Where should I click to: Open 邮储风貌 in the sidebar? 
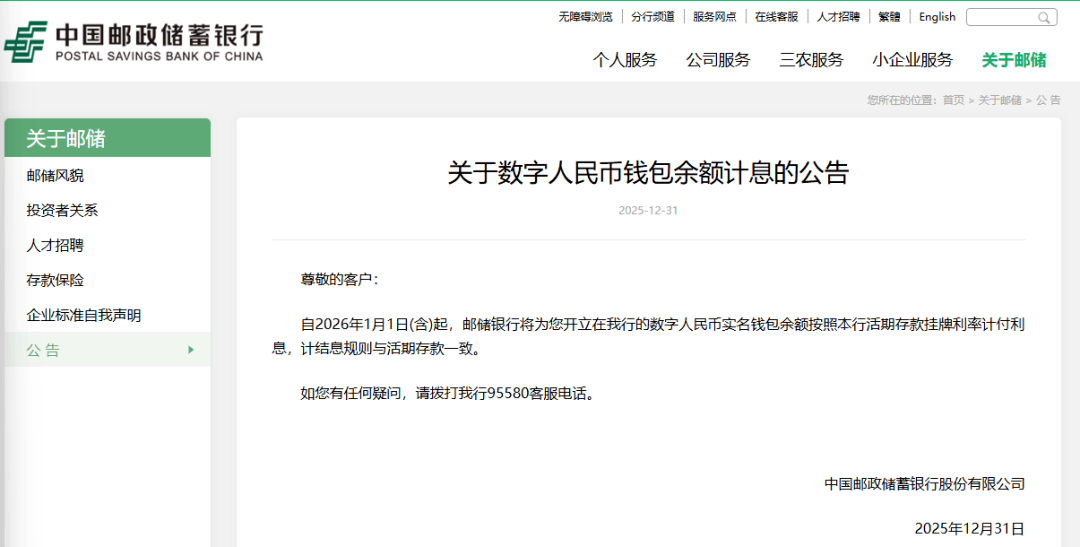(x=55, y=176)
